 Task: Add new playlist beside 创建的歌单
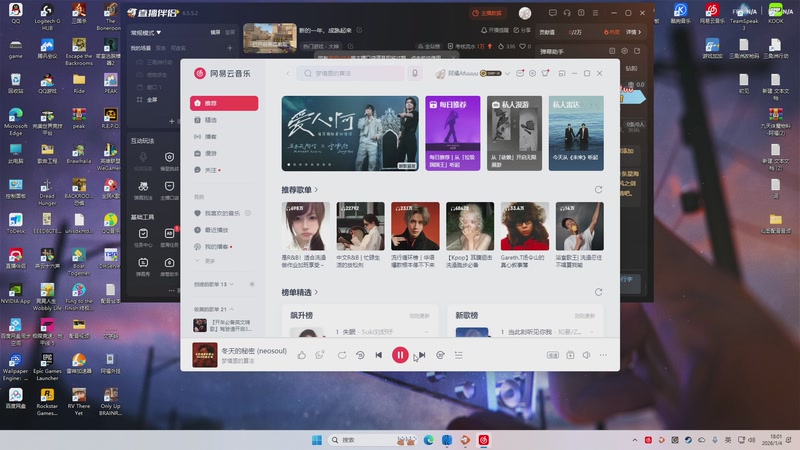[x=252, y=284]
